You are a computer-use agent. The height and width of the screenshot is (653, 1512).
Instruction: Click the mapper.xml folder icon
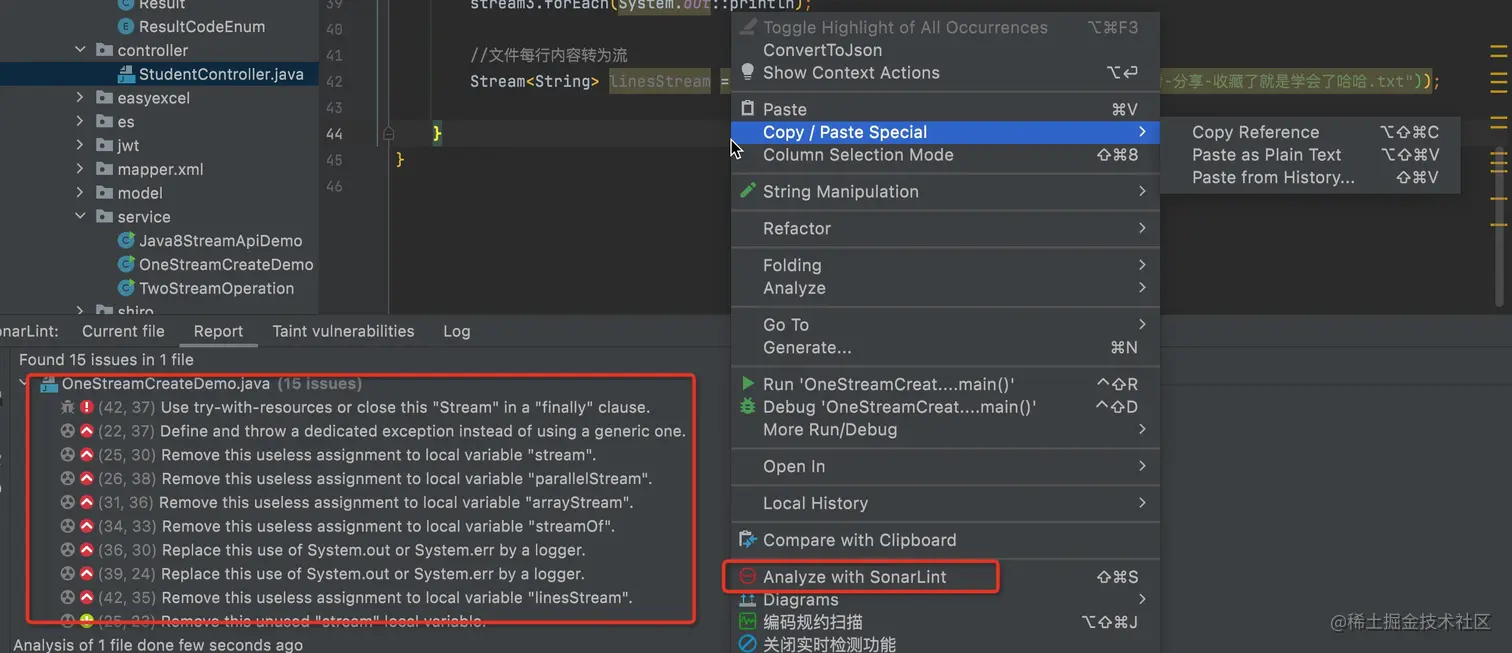coord(104,169)
